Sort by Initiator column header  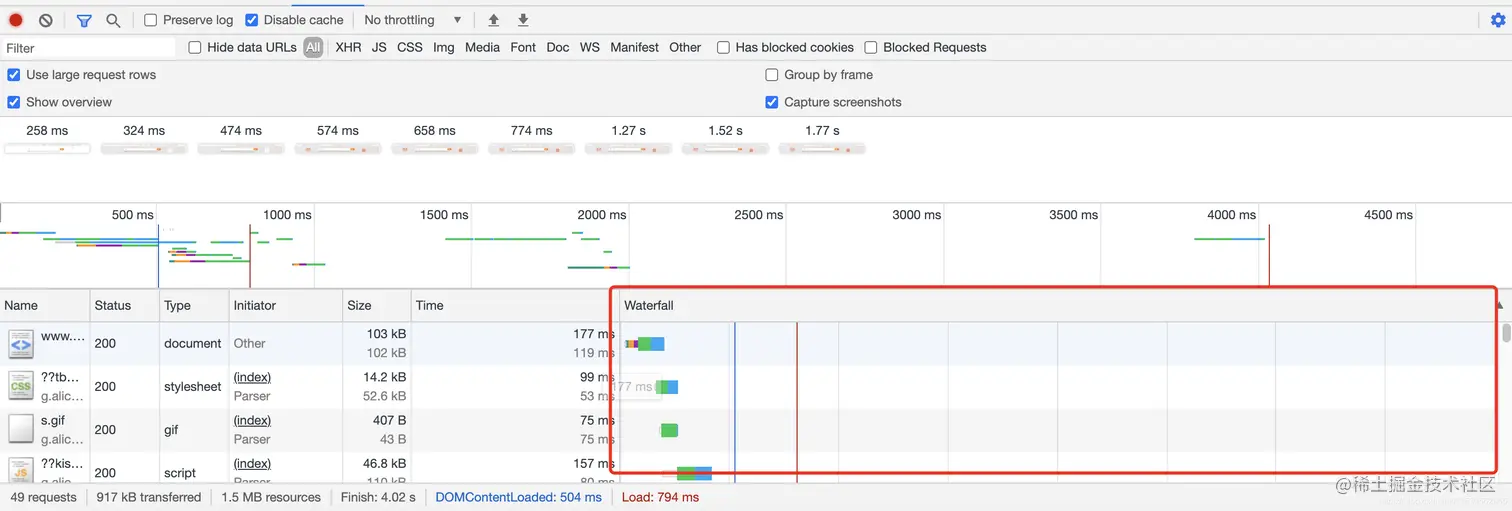click(286, 305)
